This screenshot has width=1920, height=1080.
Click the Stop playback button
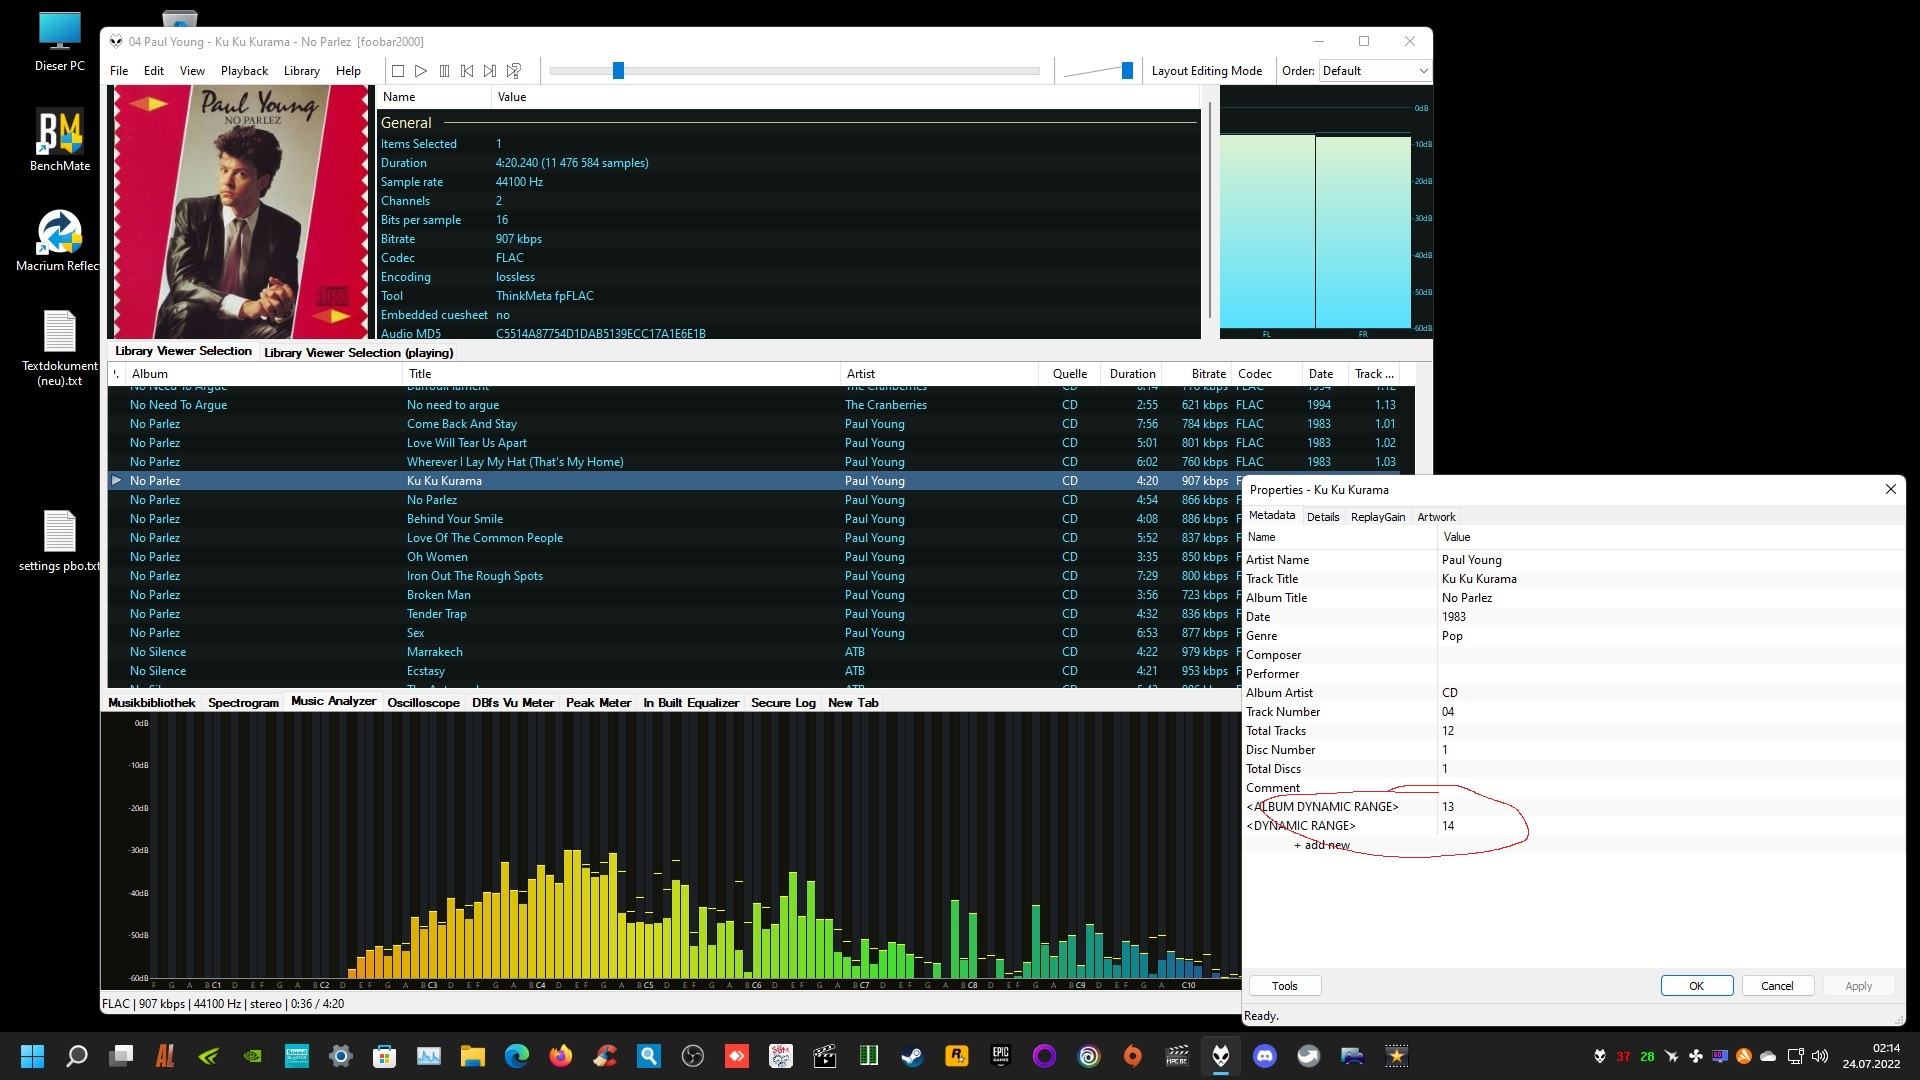(x=398, y=71)
